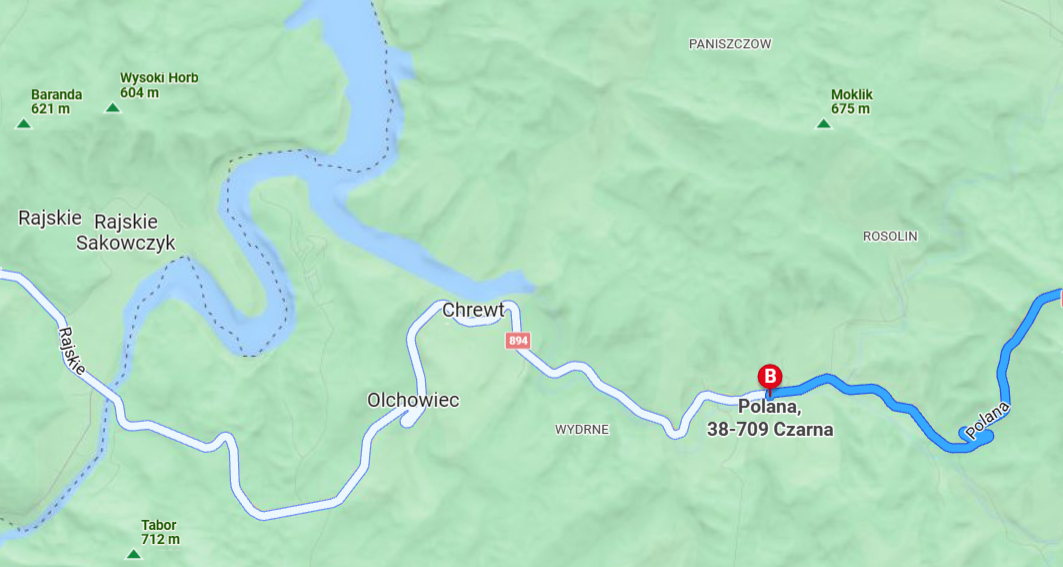Click the ROSOLIN area label
This screenshot has width=1063, height=567.
point(890,236)
